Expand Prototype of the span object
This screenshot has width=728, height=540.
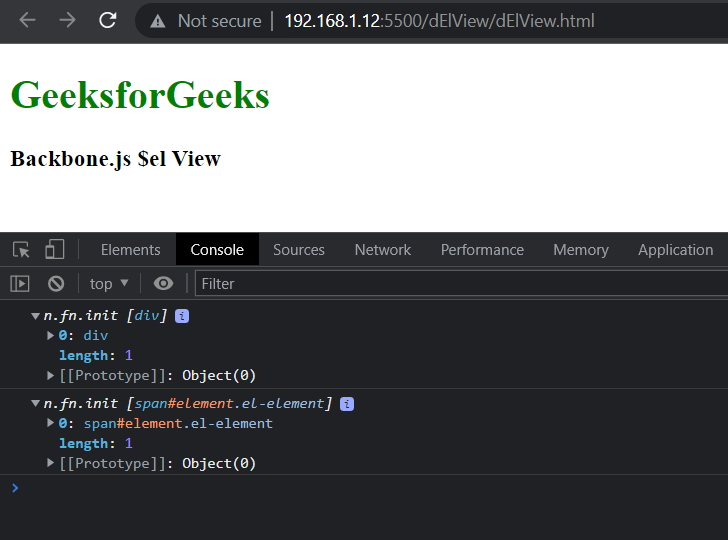pyautogui.click(x=51, y=463)
